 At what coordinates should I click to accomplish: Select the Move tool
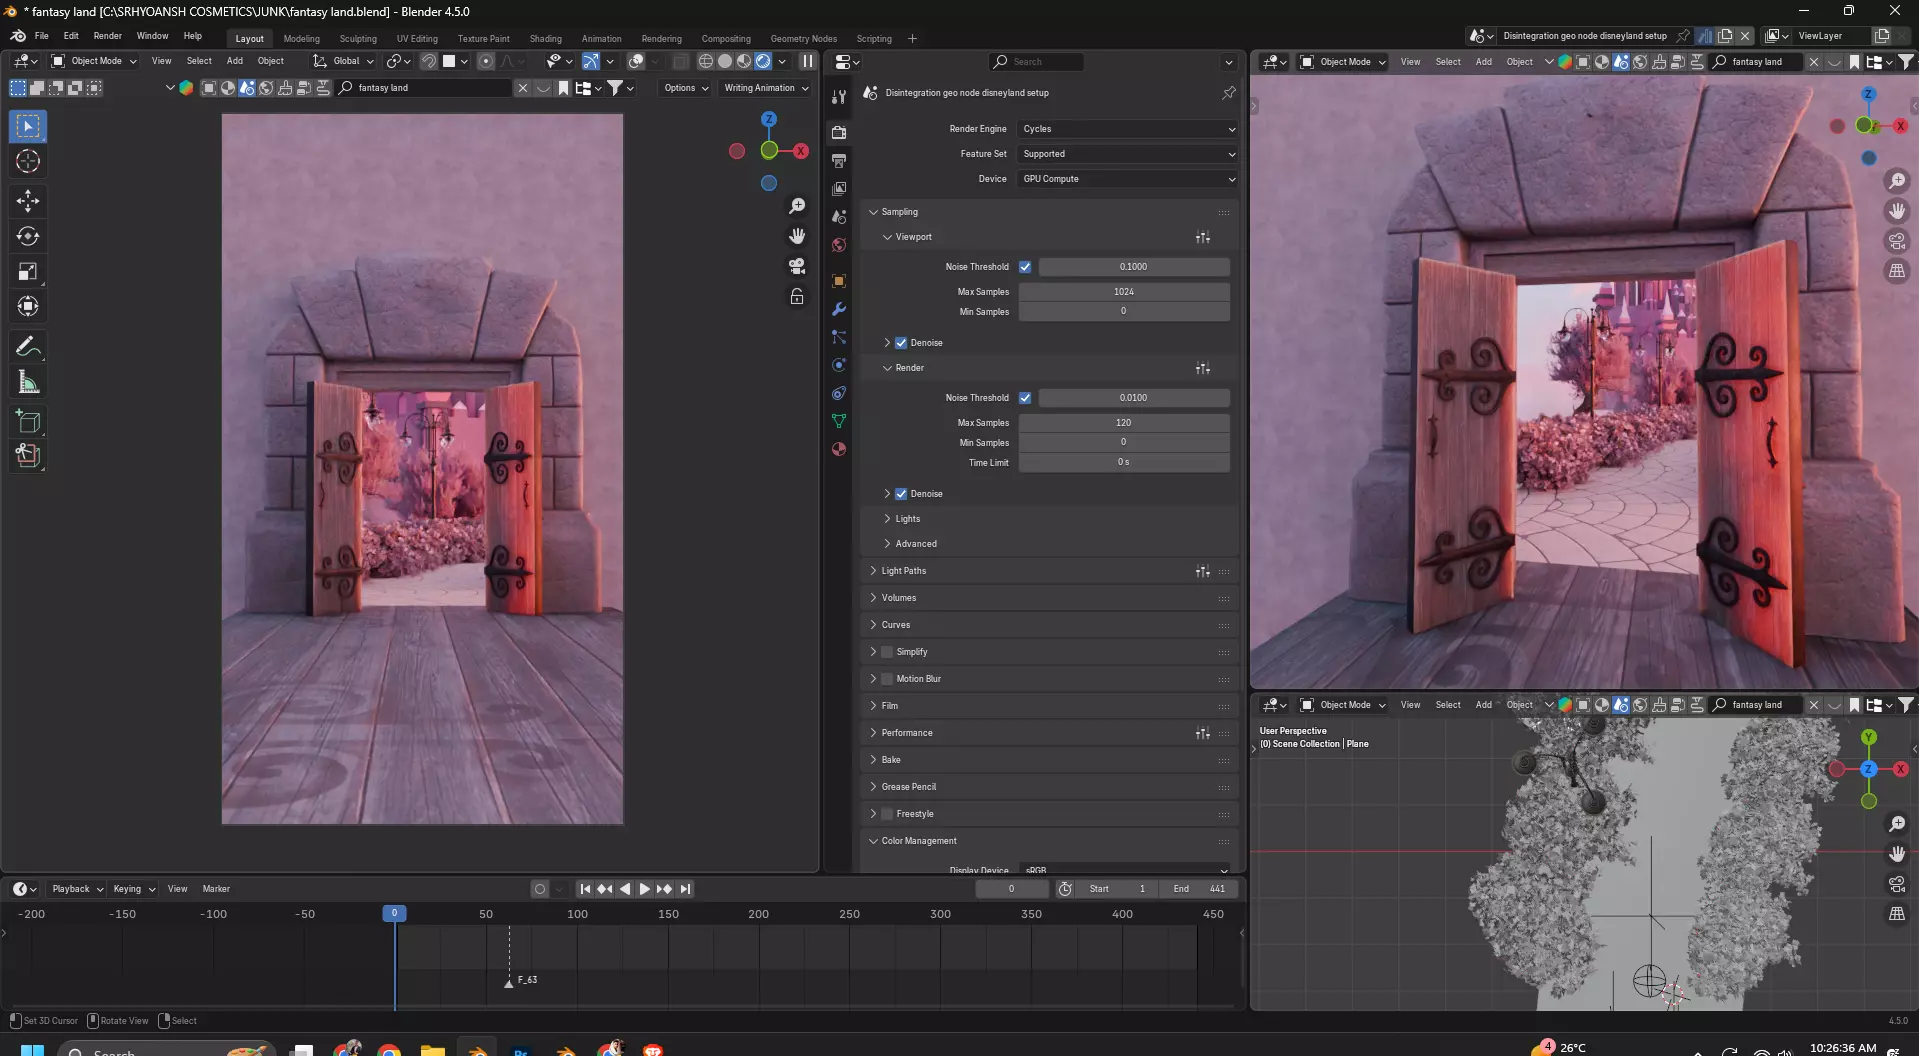pos(28,201)
